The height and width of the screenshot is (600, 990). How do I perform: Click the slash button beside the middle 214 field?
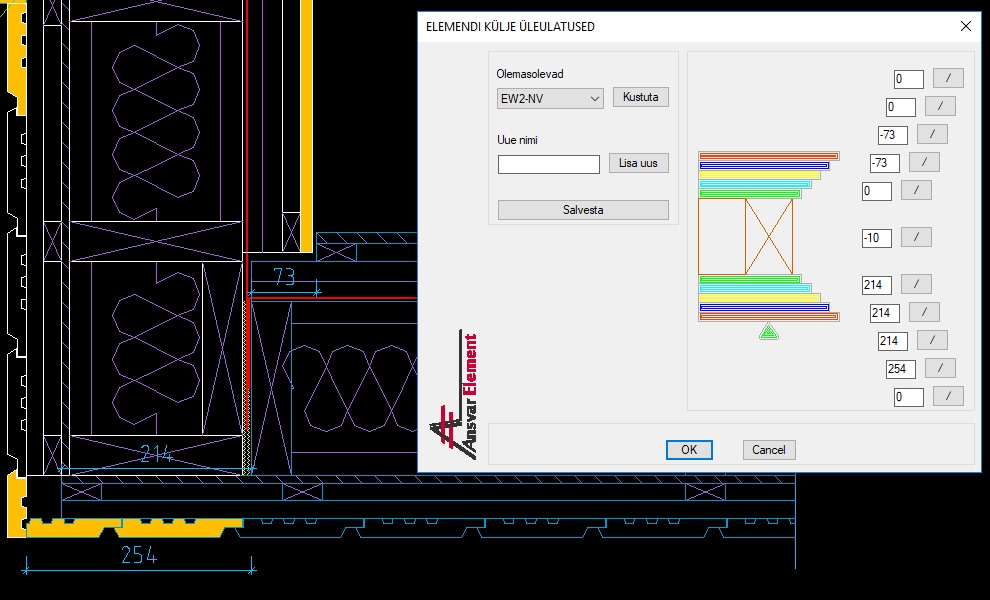(x=924, y=311)
